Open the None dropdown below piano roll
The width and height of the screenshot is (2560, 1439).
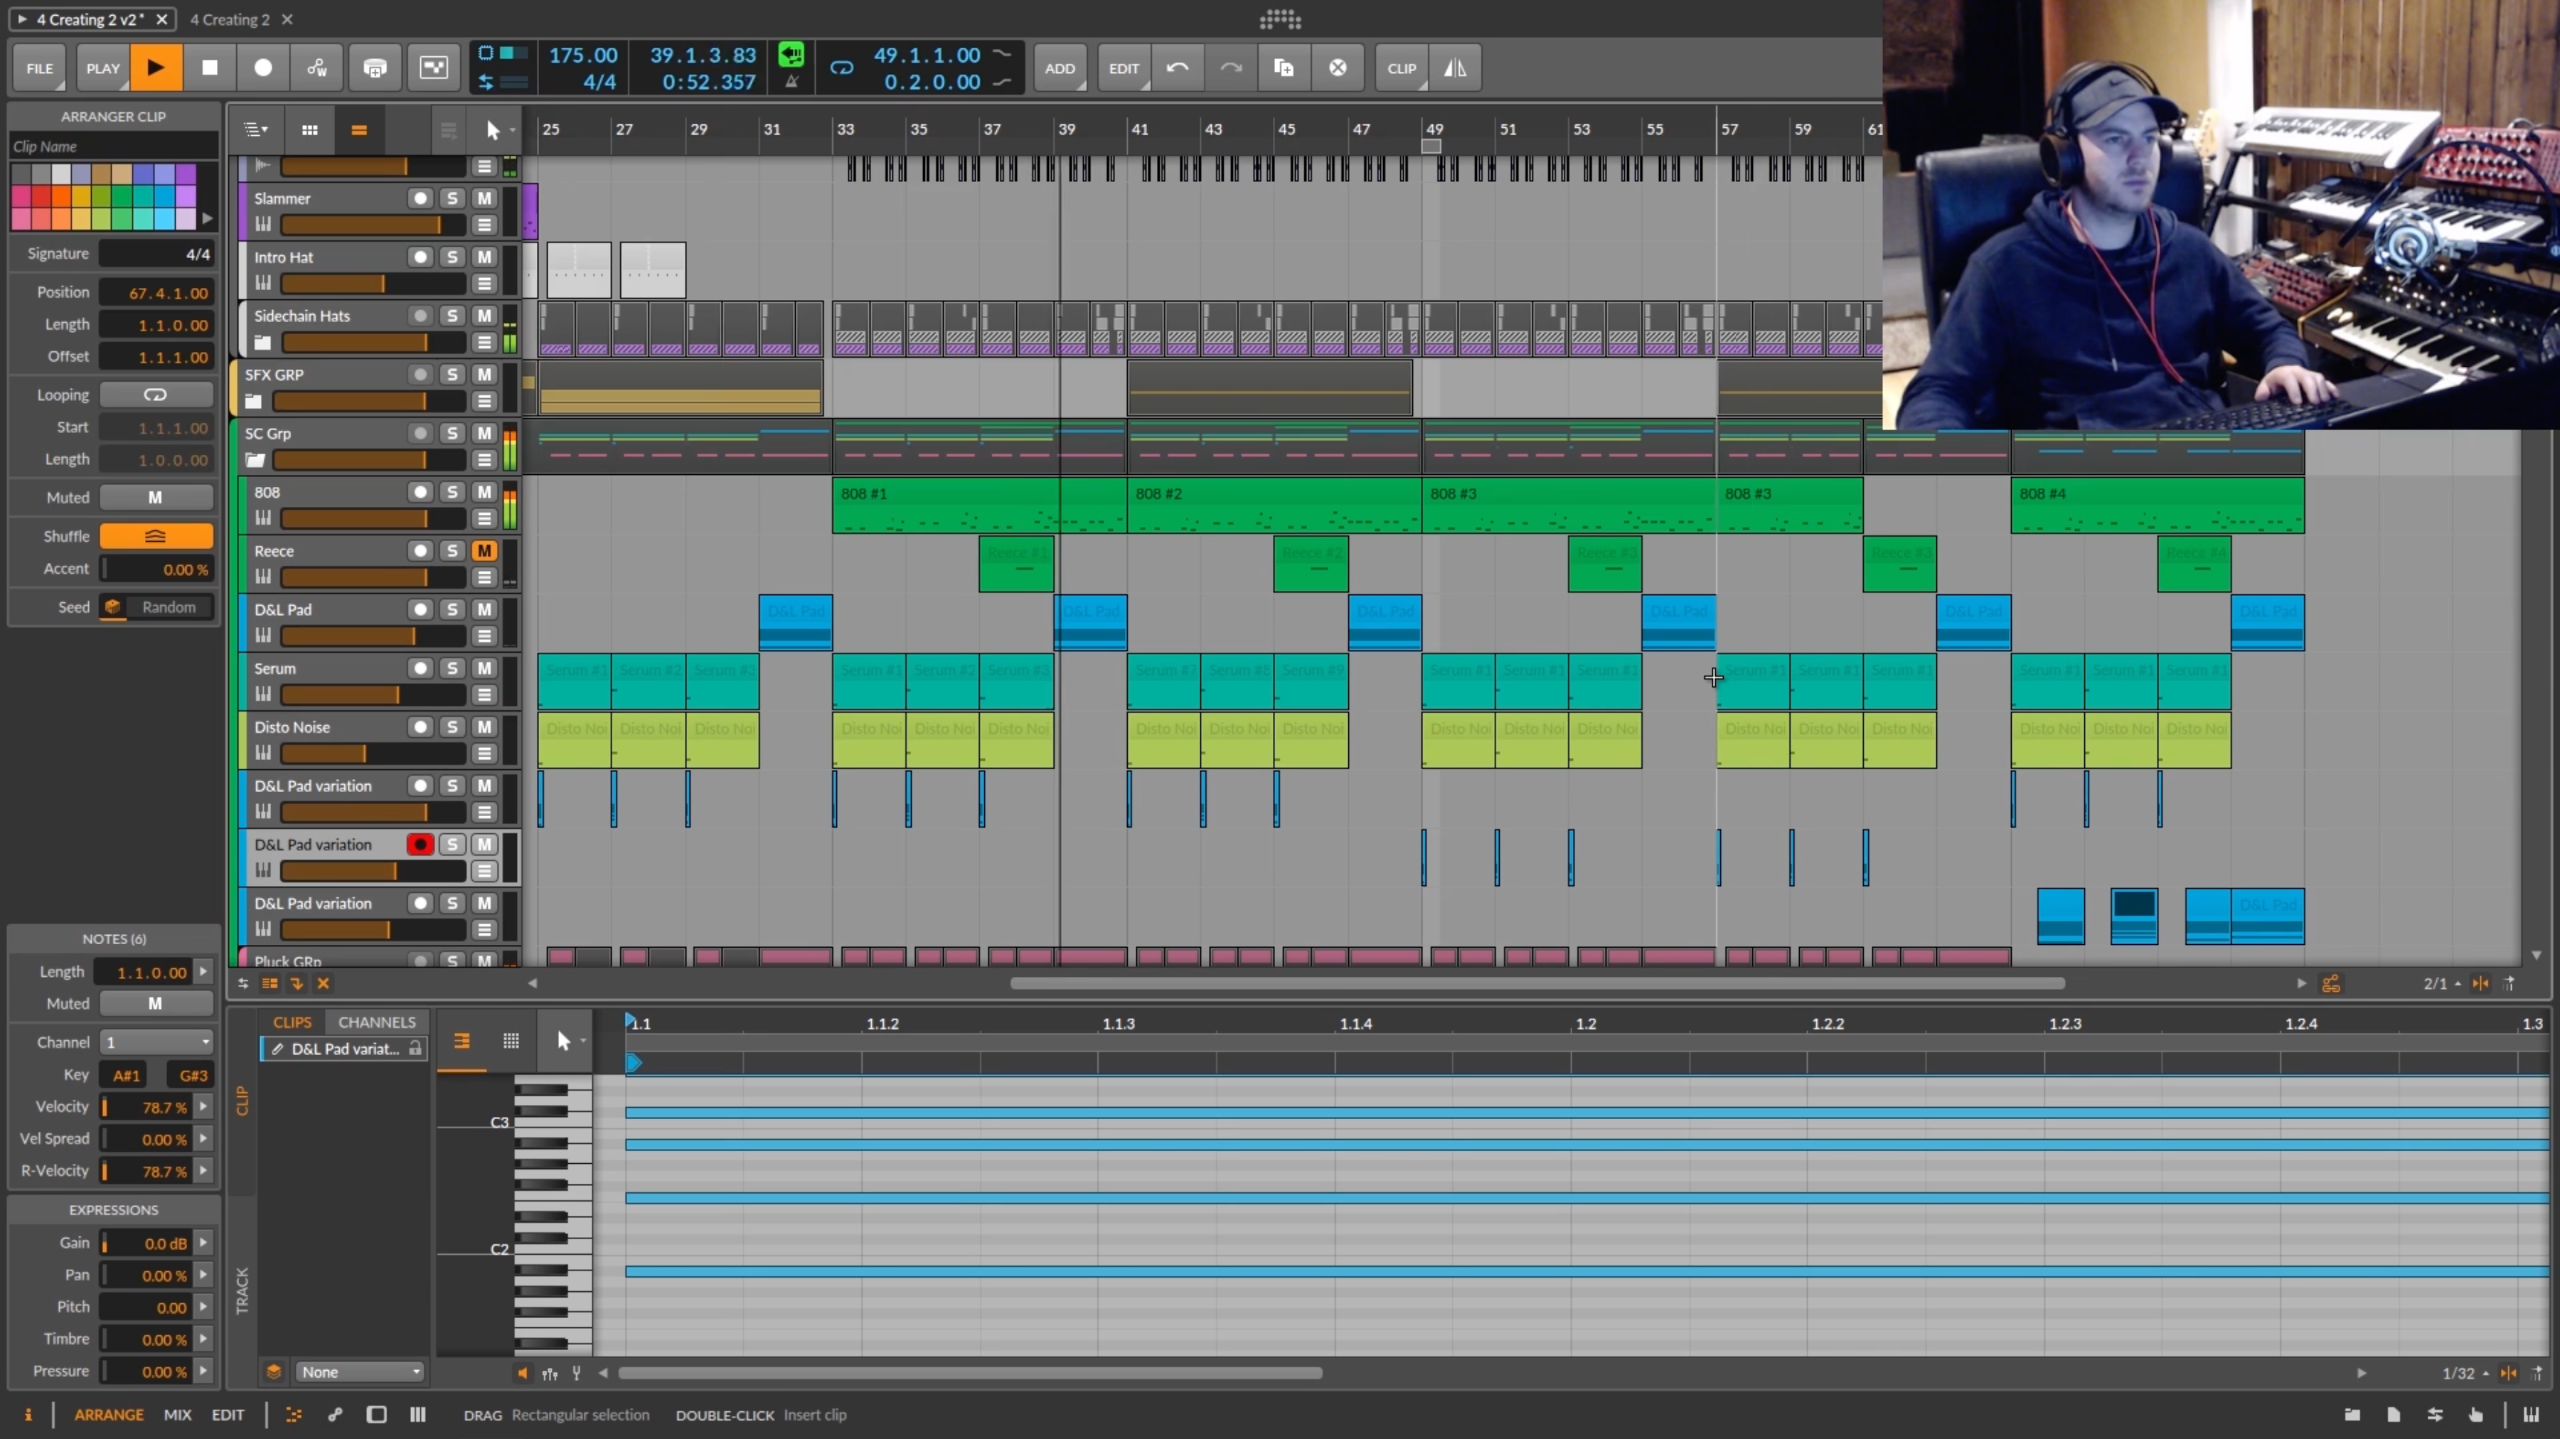coord(360,1372)
